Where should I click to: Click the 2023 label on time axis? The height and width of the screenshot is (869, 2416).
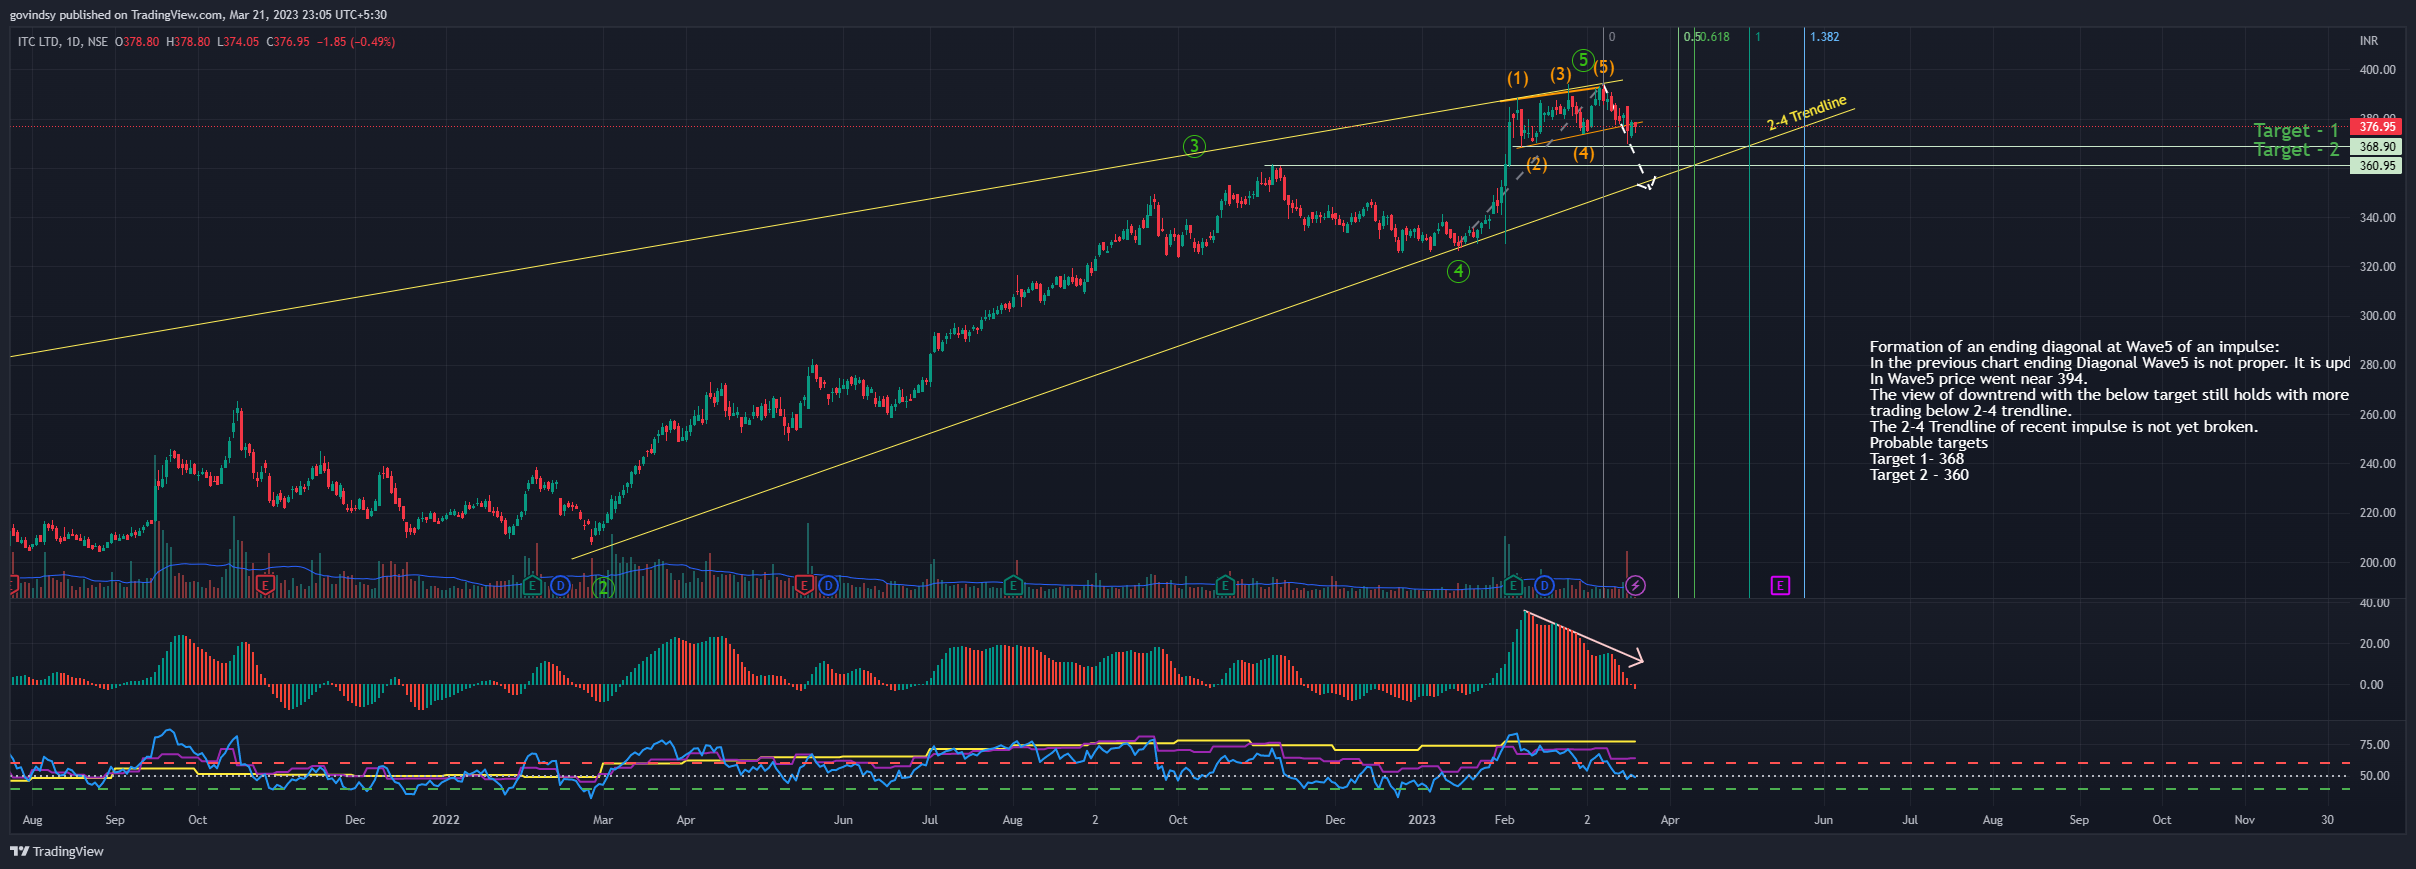click(1421, 820)
